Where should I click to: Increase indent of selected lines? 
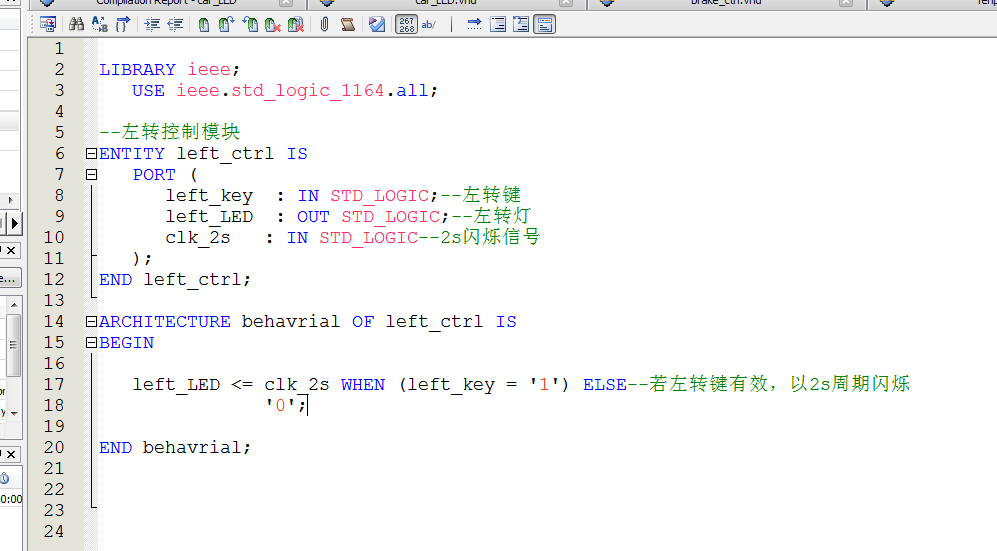[x=152, y=24]
